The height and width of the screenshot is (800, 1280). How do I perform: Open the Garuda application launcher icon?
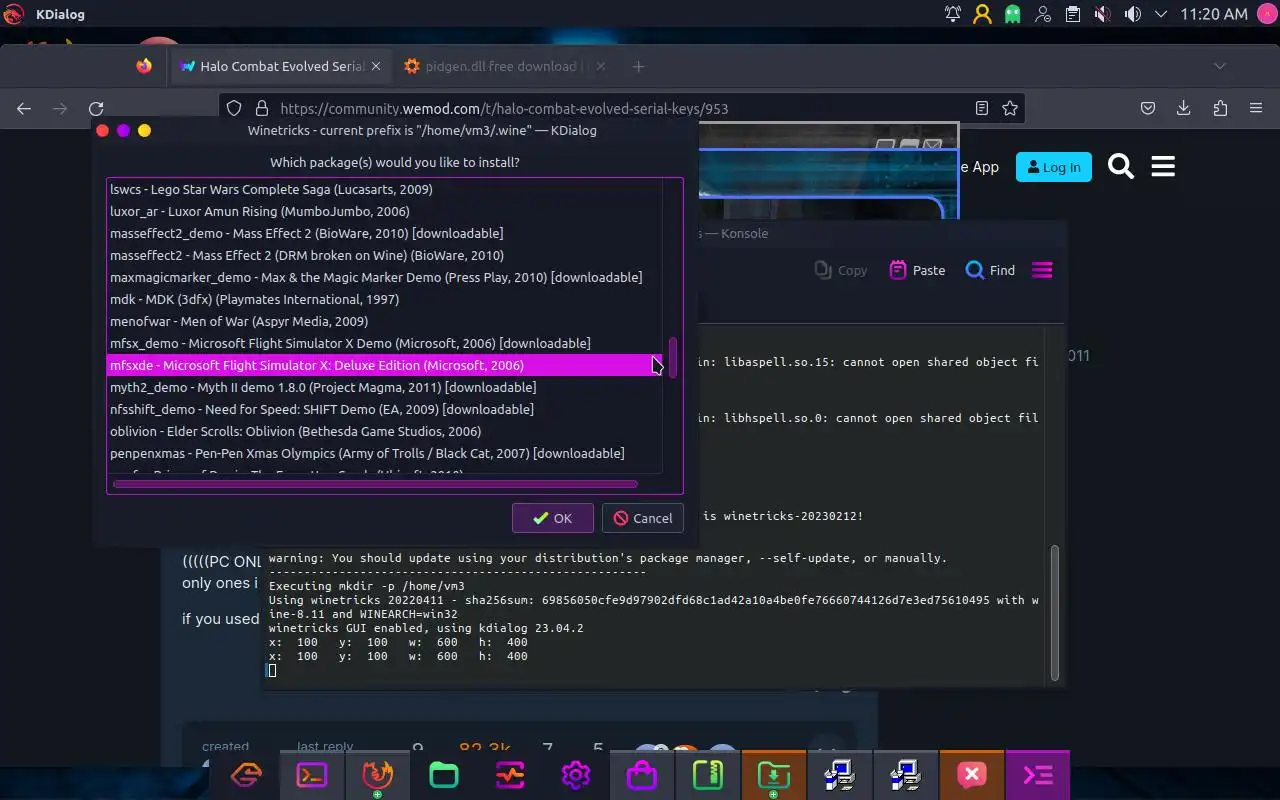tap(14, 14)
